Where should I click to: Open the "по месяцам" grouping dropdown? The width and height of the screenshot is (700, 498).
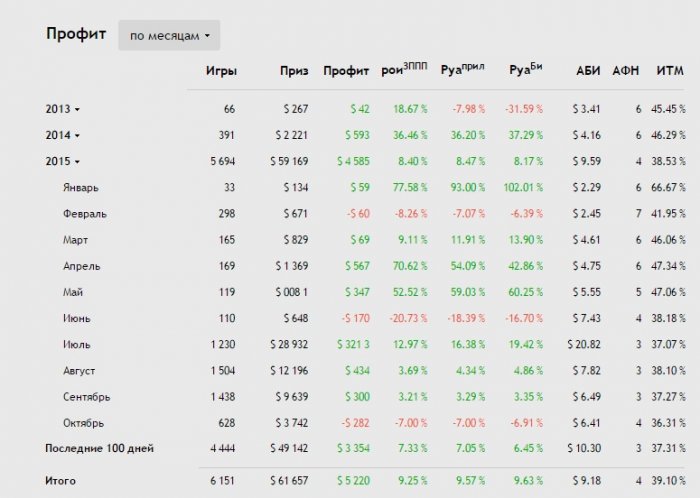click(x=169, y=35)
